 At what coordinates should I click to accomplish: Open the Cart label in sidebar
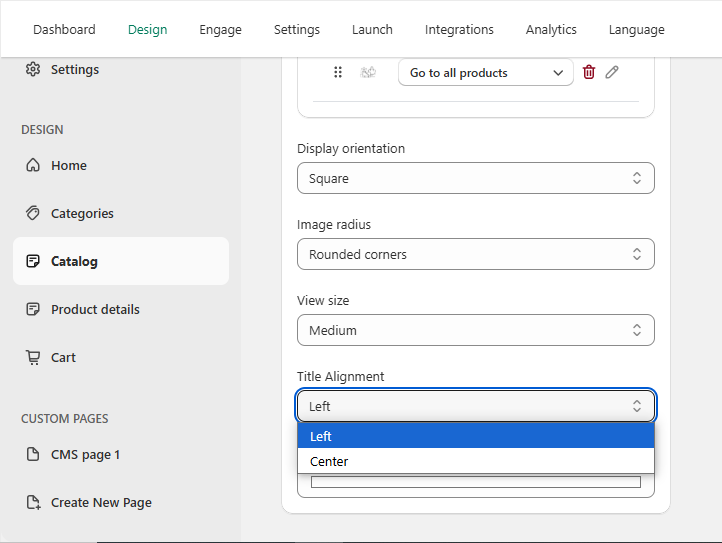pyautogui.click(x=64, y=357)
